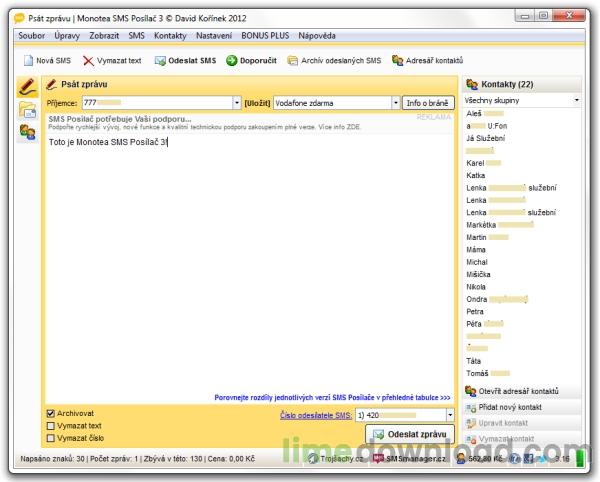Click the green Doporučit arrow icon
This screenshot has height=482, width=600.
232,60
